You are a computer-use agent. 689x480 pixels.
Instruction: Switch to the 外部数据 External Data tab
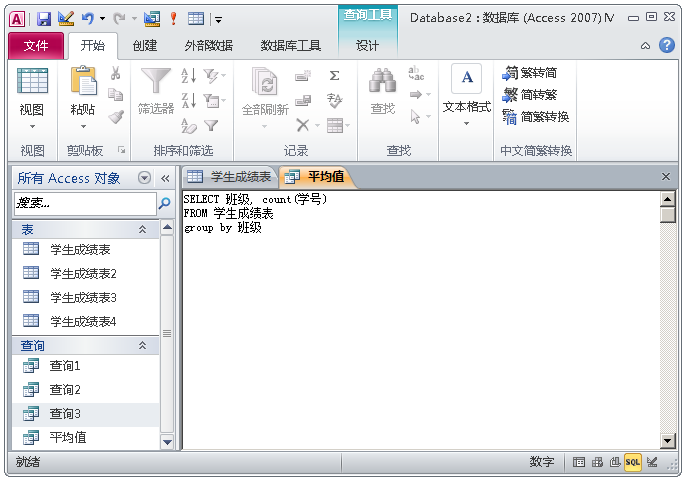coord(209,45)
